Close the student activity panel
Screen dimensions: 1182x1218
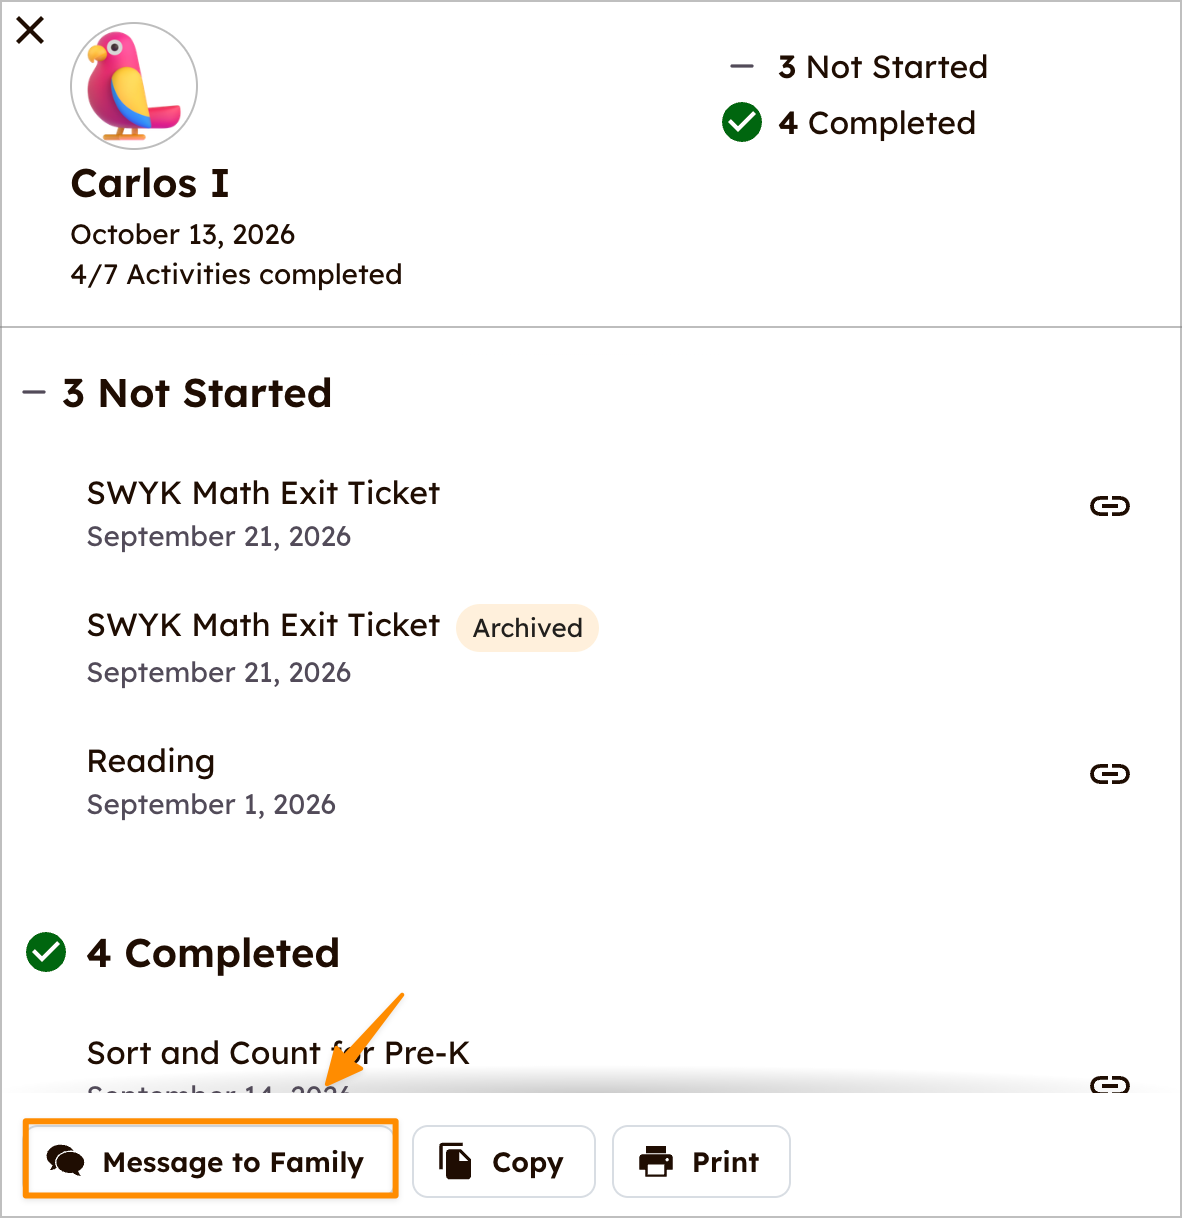click(31, 30)
